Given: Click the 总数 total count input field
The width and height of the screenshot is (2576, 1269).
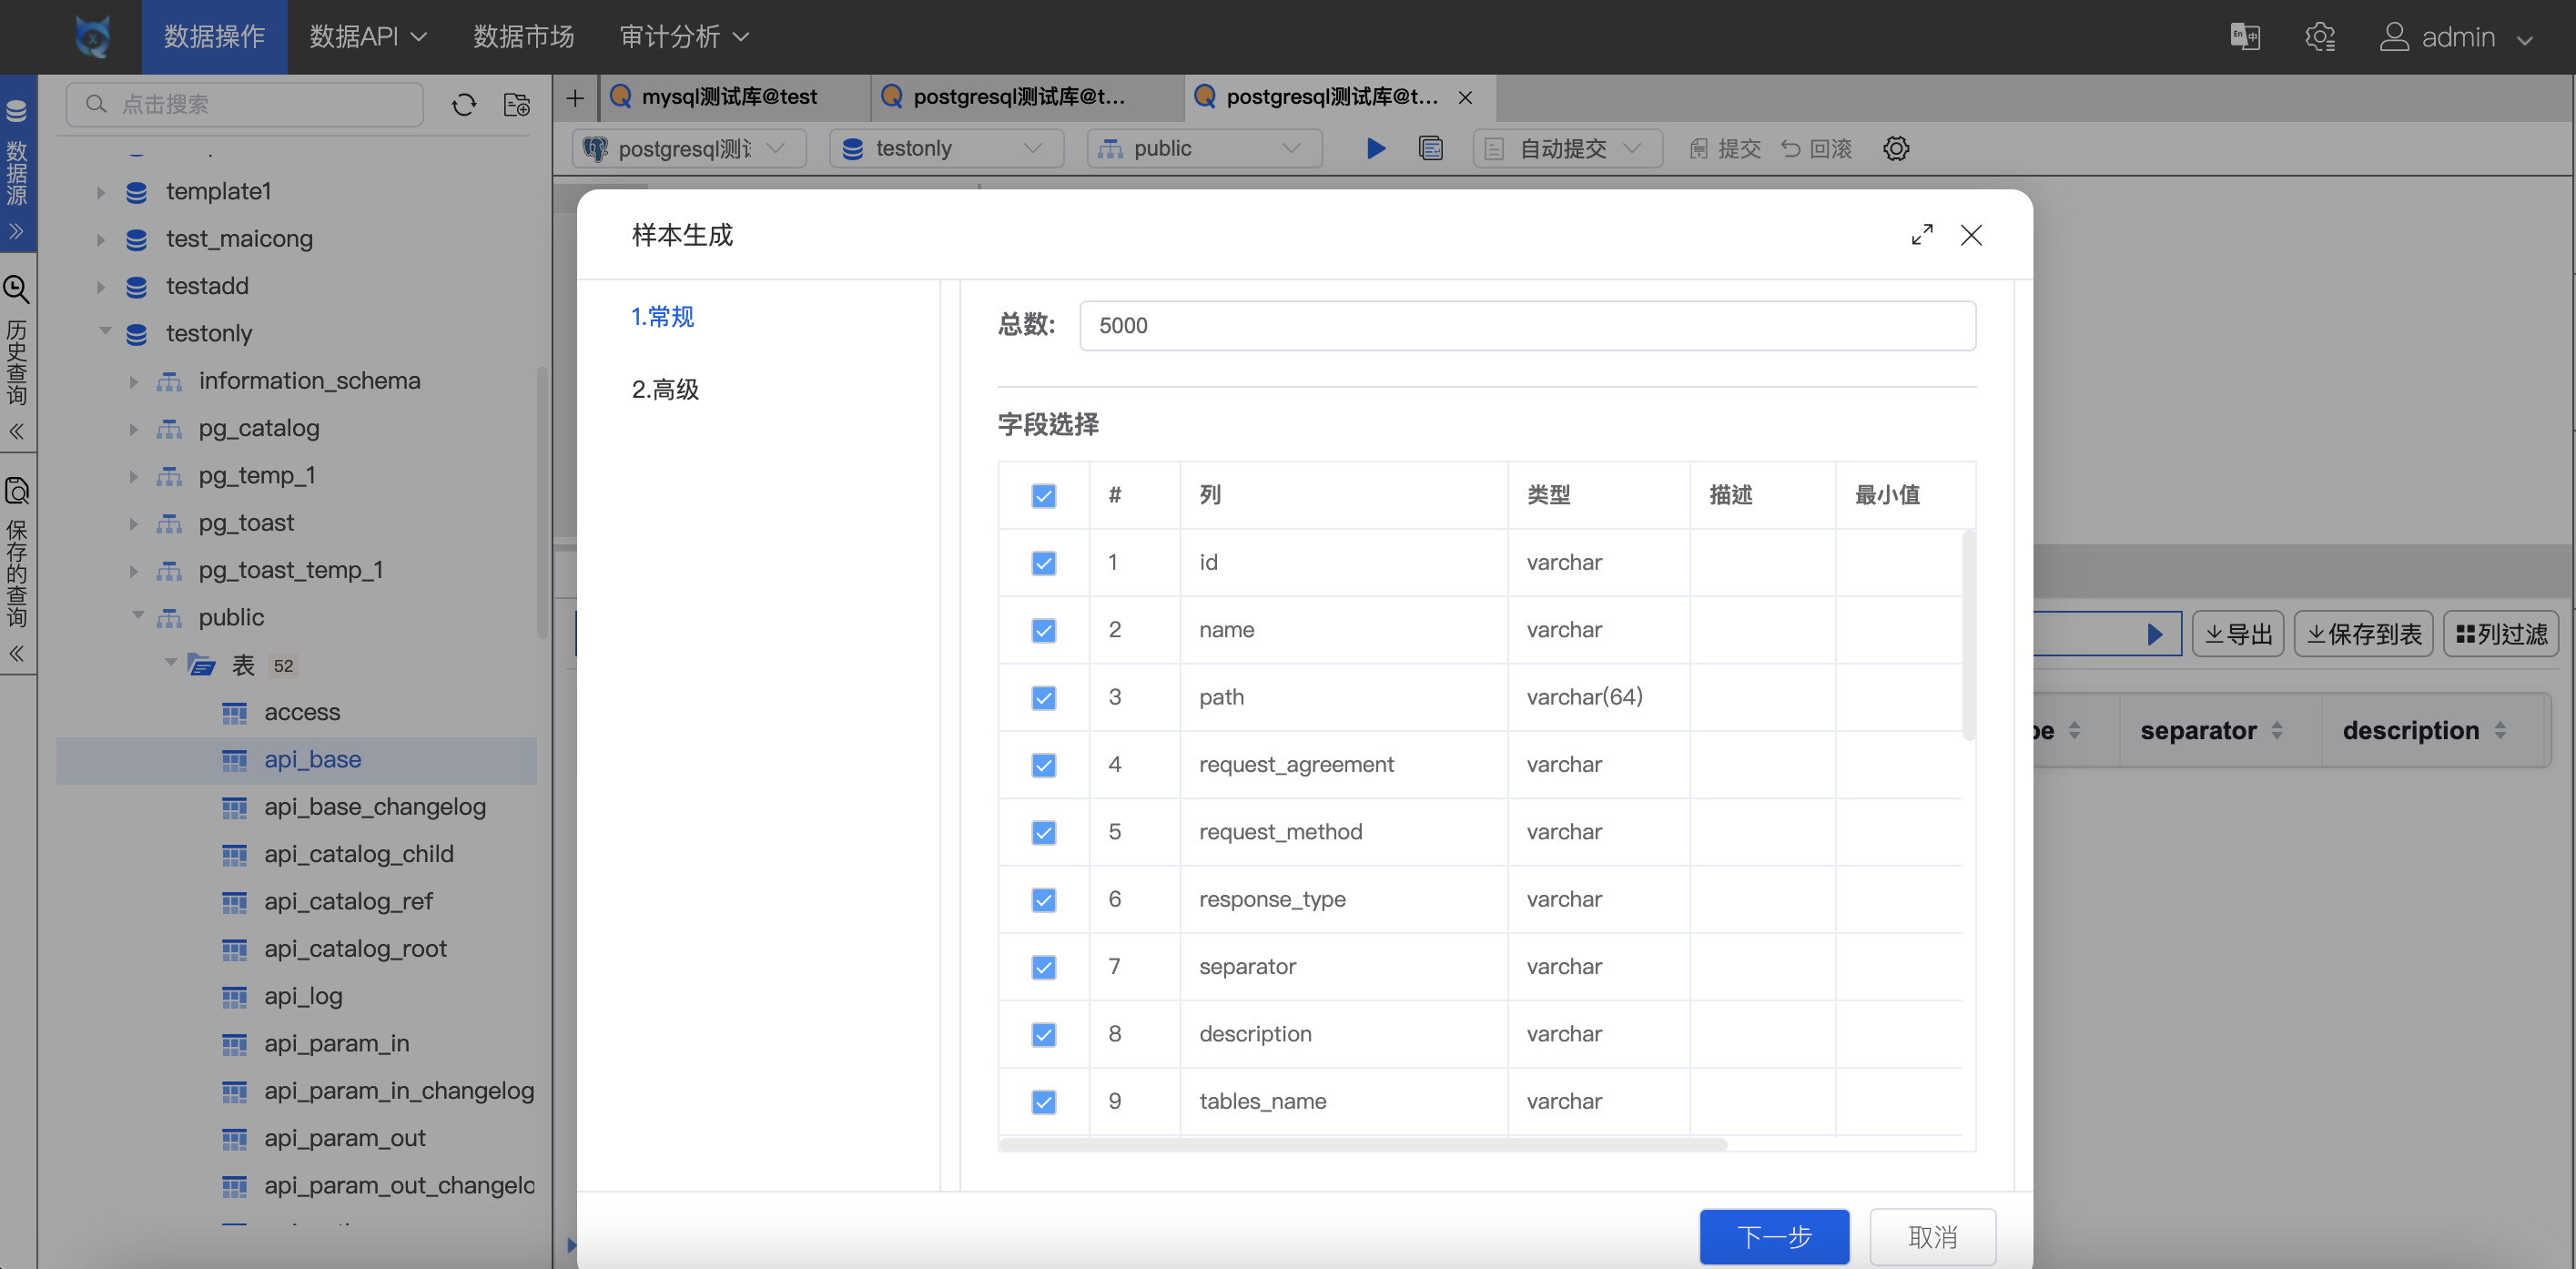Looking at the screenshot, I should (1526, 325).
